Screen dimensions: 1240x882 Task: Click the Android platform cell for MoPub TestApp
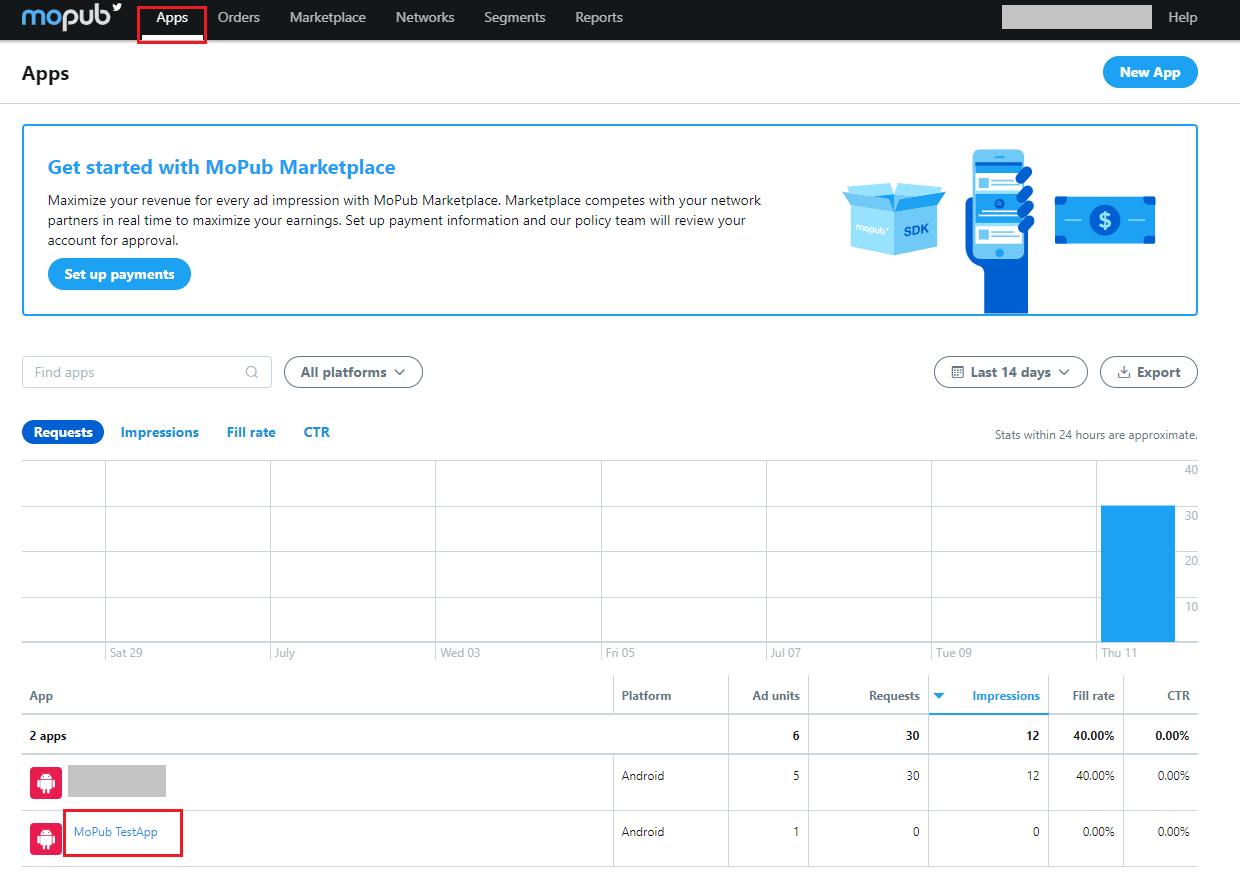[643, 832]
